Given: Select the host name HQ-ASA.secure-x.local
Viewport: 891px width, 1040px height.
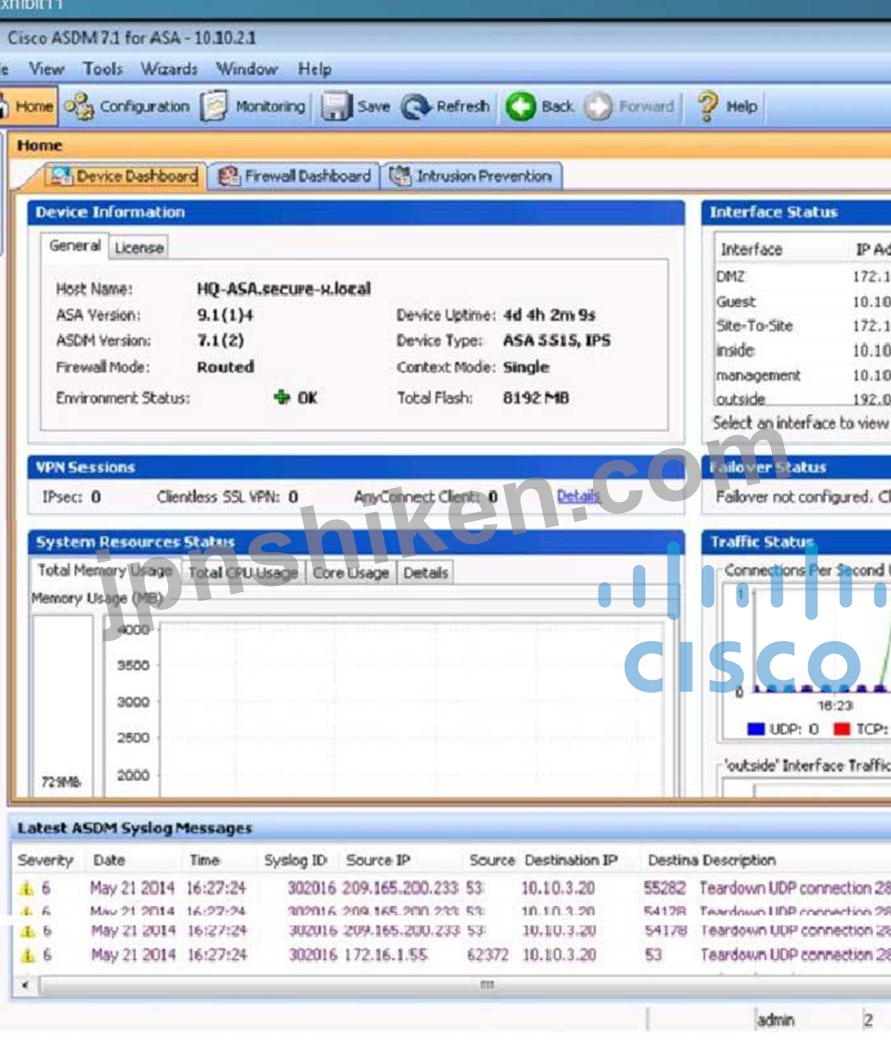Looking at the screenshot, I should (283, 289).
